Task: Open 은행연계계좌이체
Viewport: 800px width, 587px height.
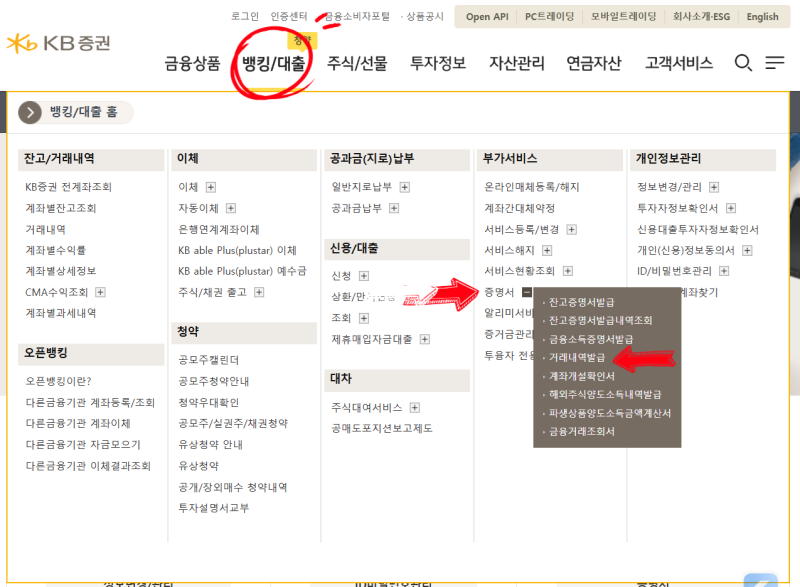Action: tap(219, 229)
